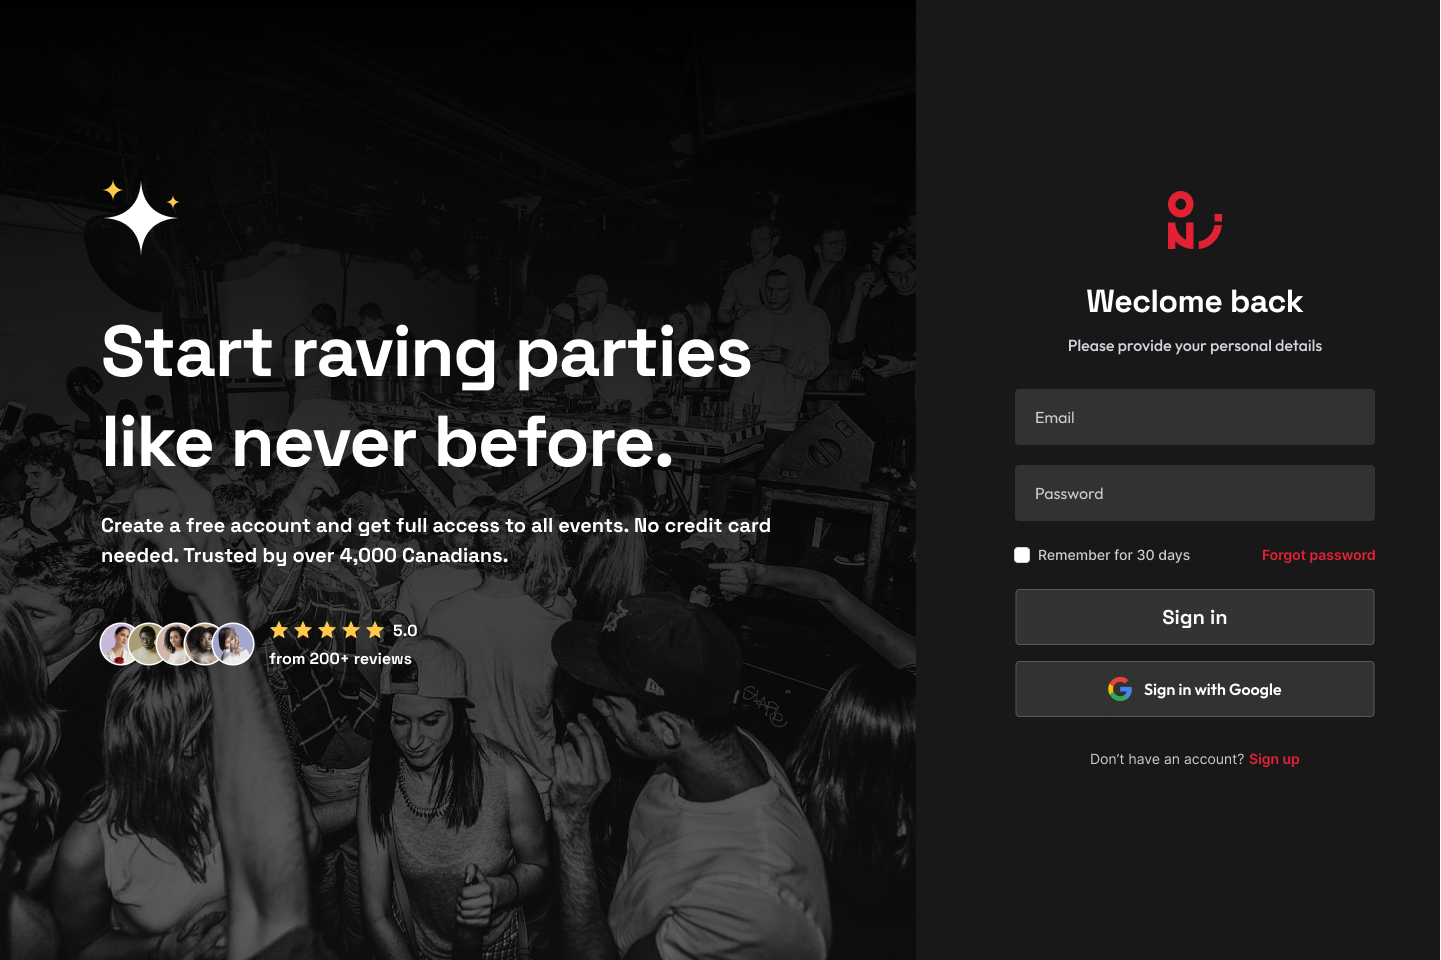Click the first reviewer avatar
Viewport: 1441px width, 960px height.
point(120,644)
